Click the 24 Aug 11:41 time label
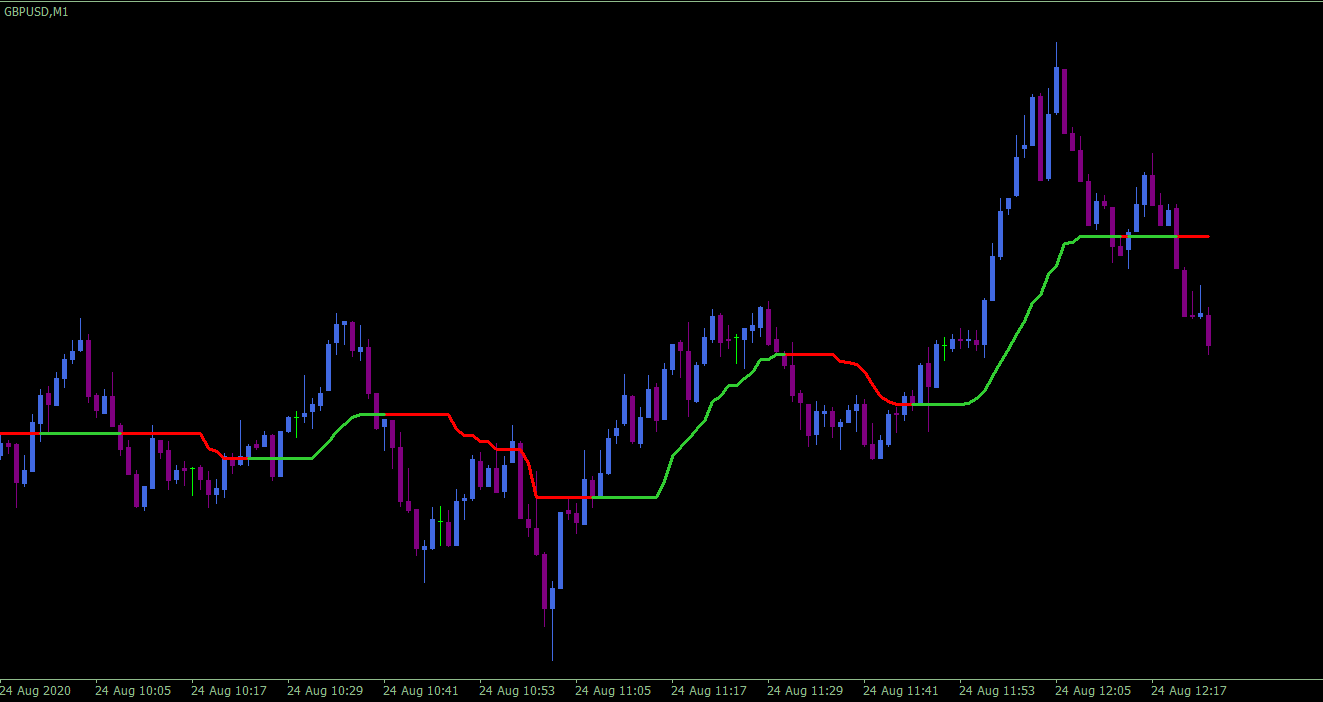 pos(901,690)
